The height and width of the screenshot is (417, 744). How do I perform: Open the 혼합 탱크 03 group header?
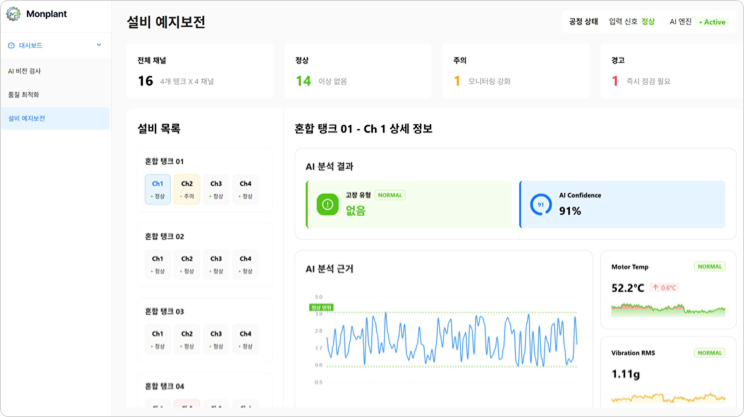[164, 311]
